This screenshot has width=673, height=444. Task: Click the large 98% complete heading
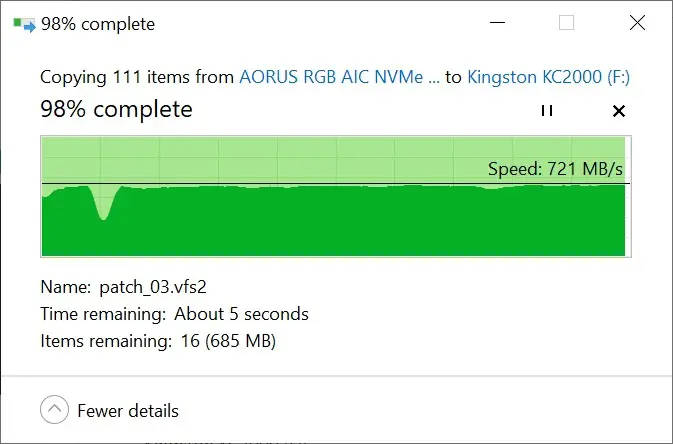click(x=116, y=109)
